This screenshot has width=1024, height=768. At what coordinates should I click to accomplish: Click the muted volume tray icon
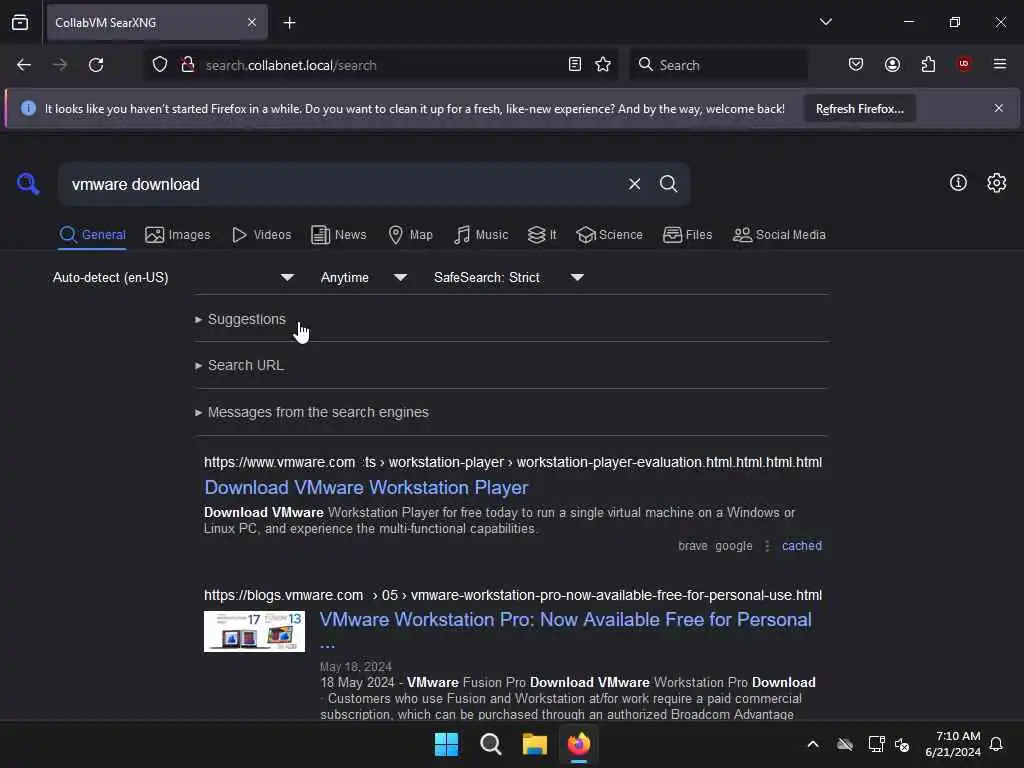click(902, 744)
